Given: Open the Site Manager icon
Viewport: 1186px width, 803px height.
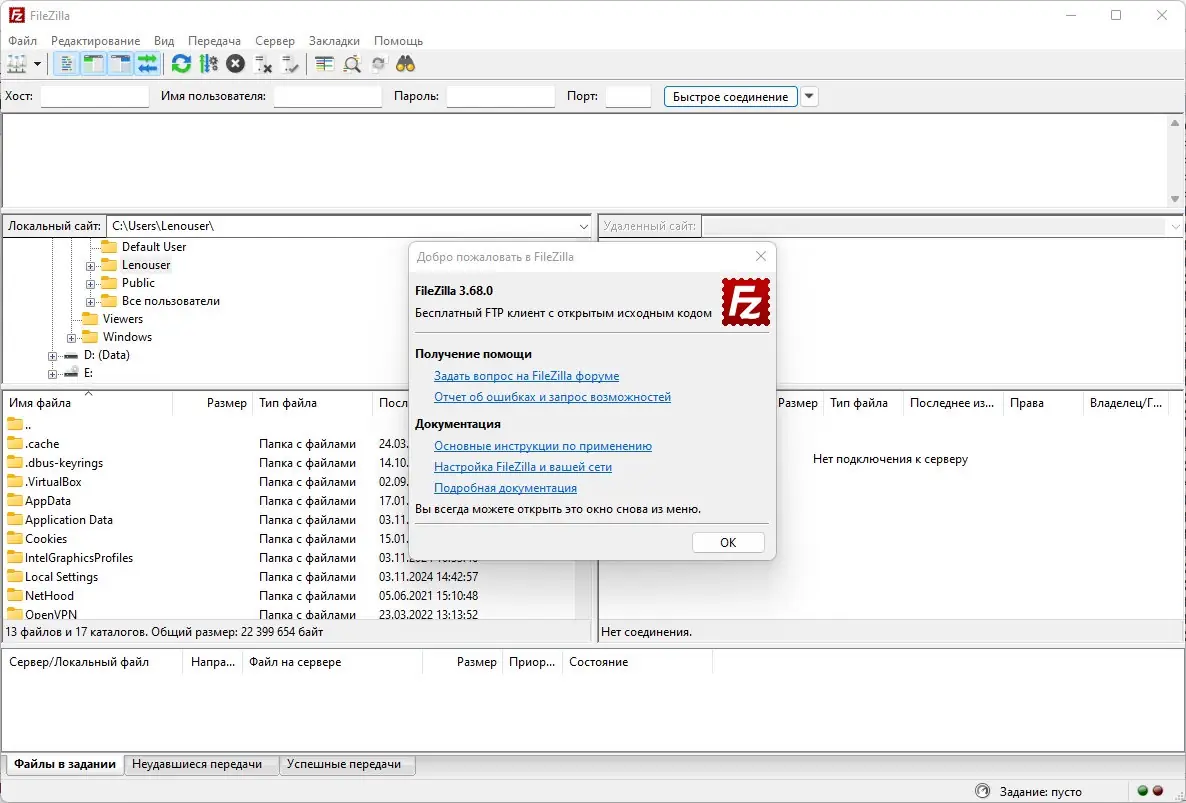Looking at the screenshot, I should [x=17, y=64].
